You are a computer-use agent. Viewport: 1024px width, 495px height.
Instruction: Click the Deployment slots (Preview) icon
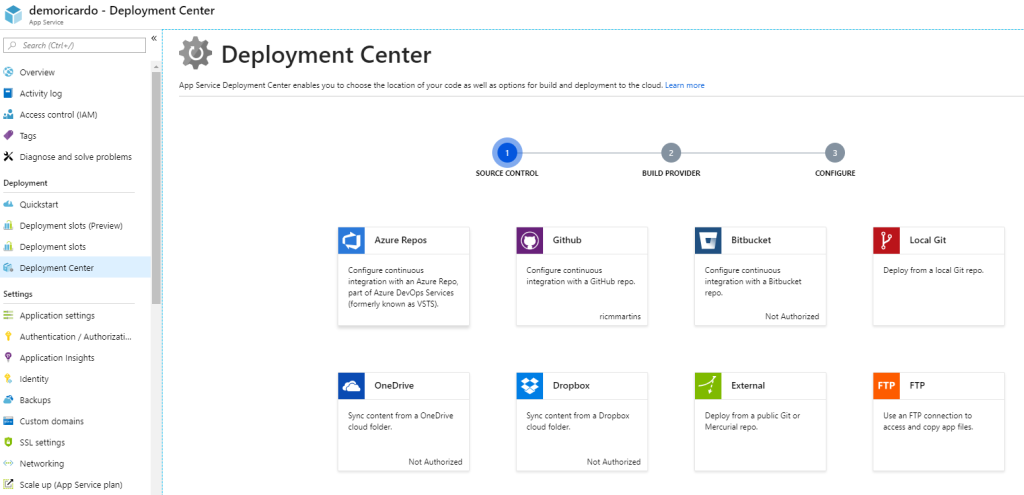[x=8, y=226]
